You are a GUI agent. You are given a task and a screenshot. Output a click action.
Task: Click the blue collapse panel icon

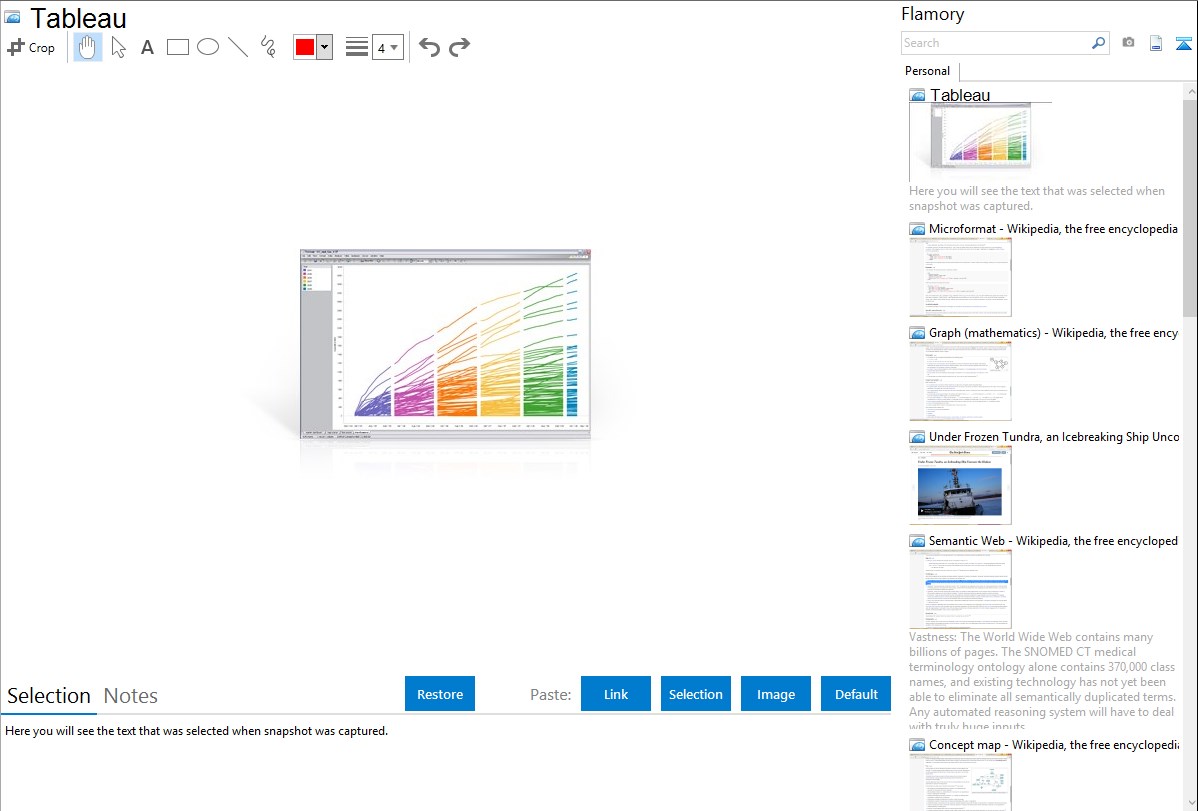pos(1183,43)
